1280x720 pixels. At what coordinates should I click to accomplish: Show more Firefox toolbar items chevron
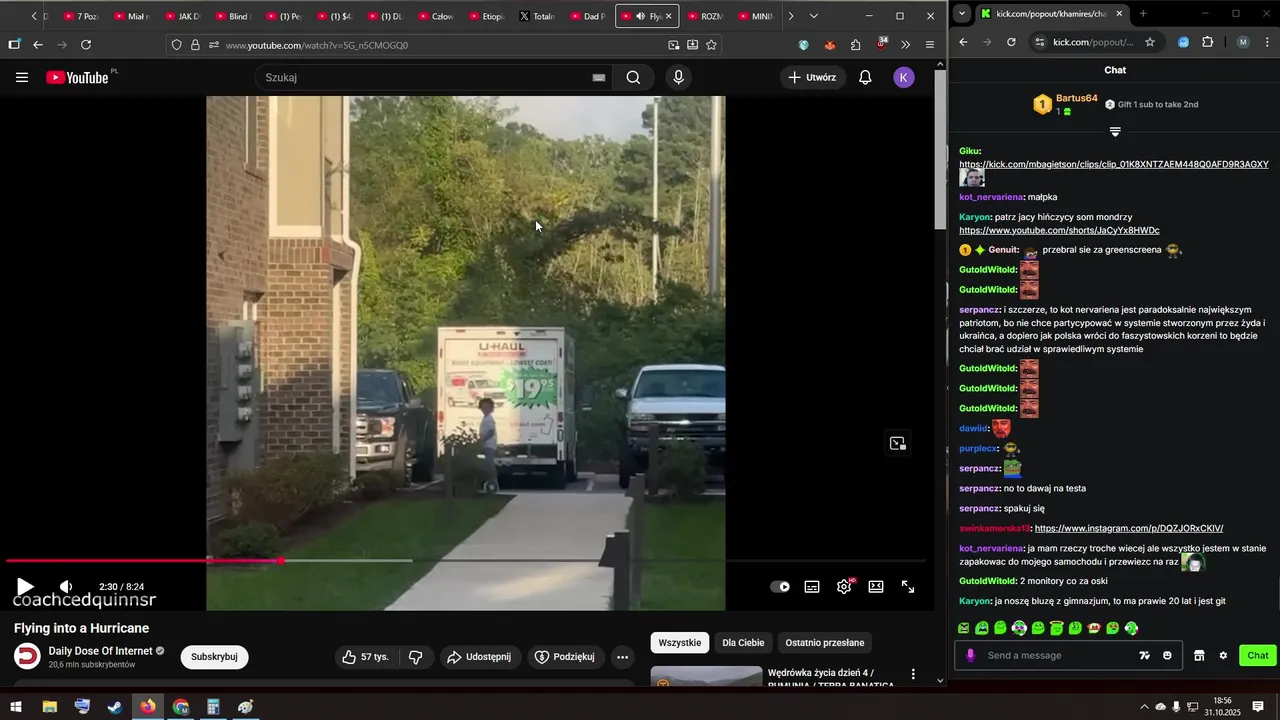906,45
